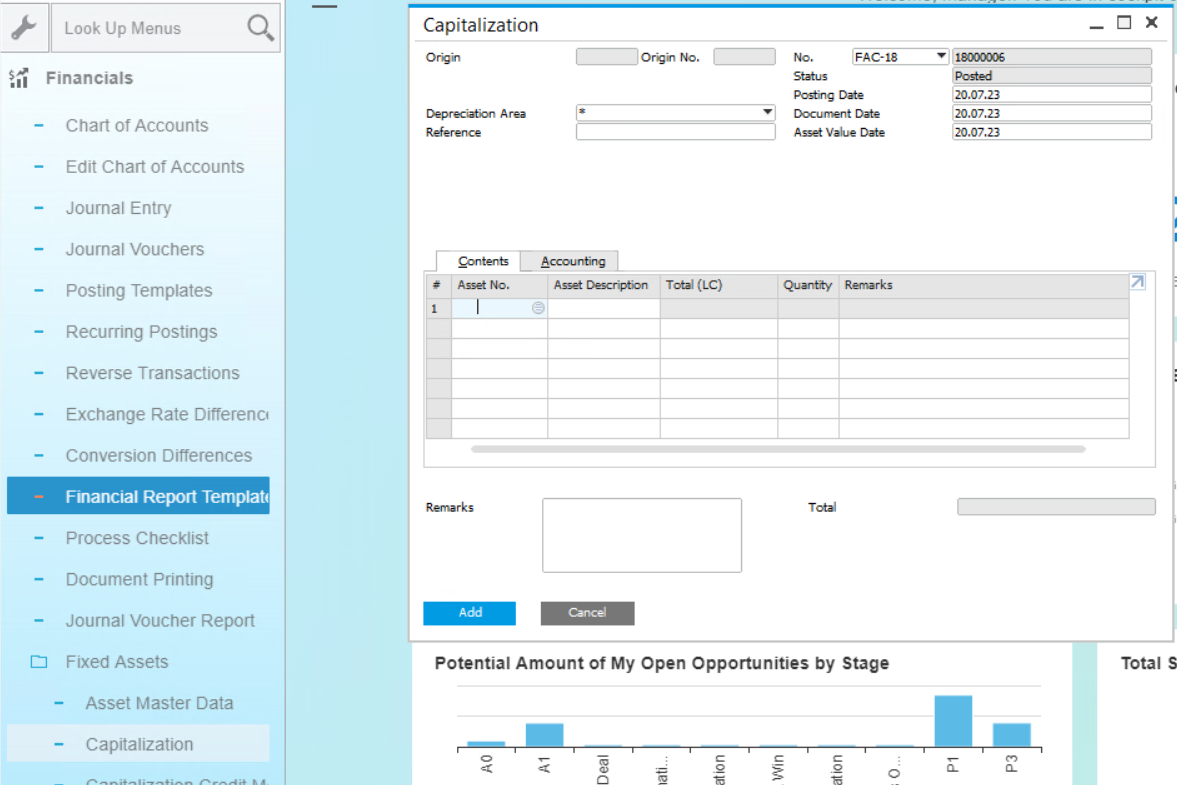Switch to the Accounting tab
The image size is (1177, 785).
point(572,261)
